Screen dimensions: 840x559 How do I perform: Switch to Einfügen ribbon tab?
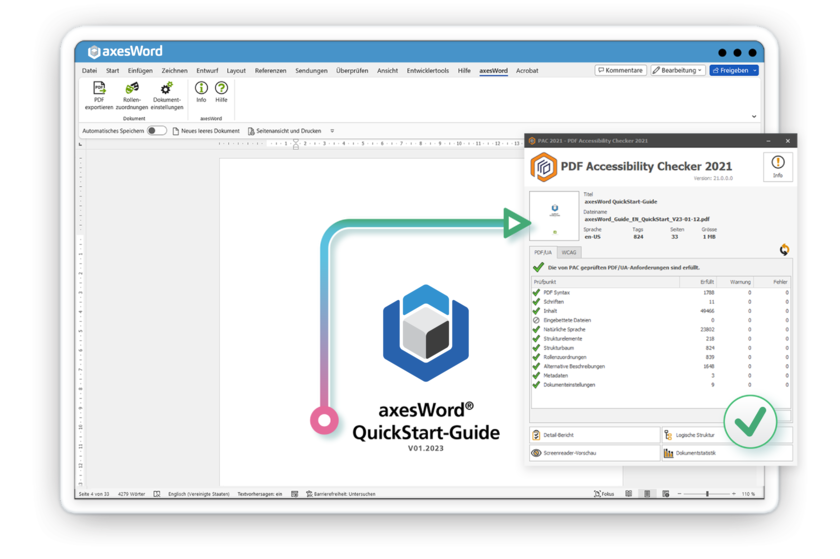point(140,70)
